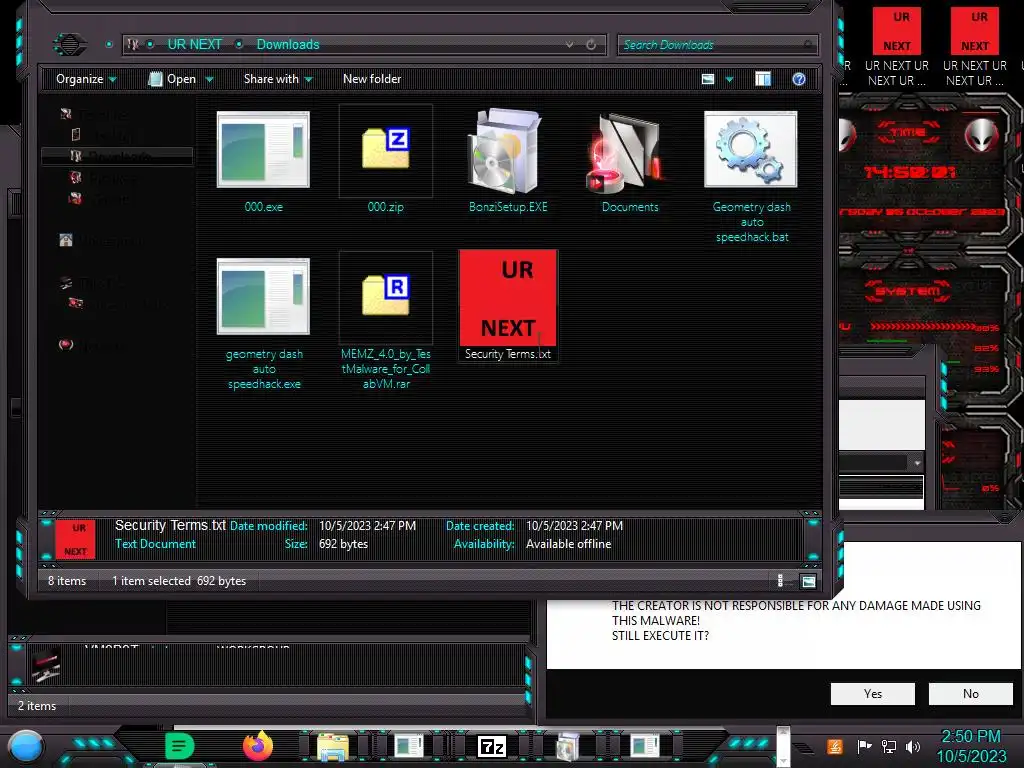Click the Action Center flag tray icon
The image size is (1024, 768).
coord(864,746)
